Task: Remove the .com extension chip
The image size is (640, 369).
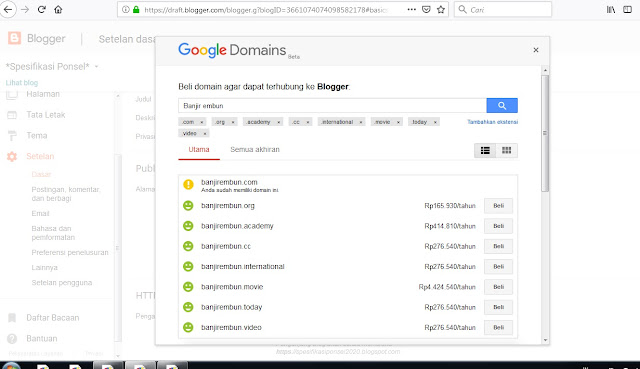Action: coord(201,122)
